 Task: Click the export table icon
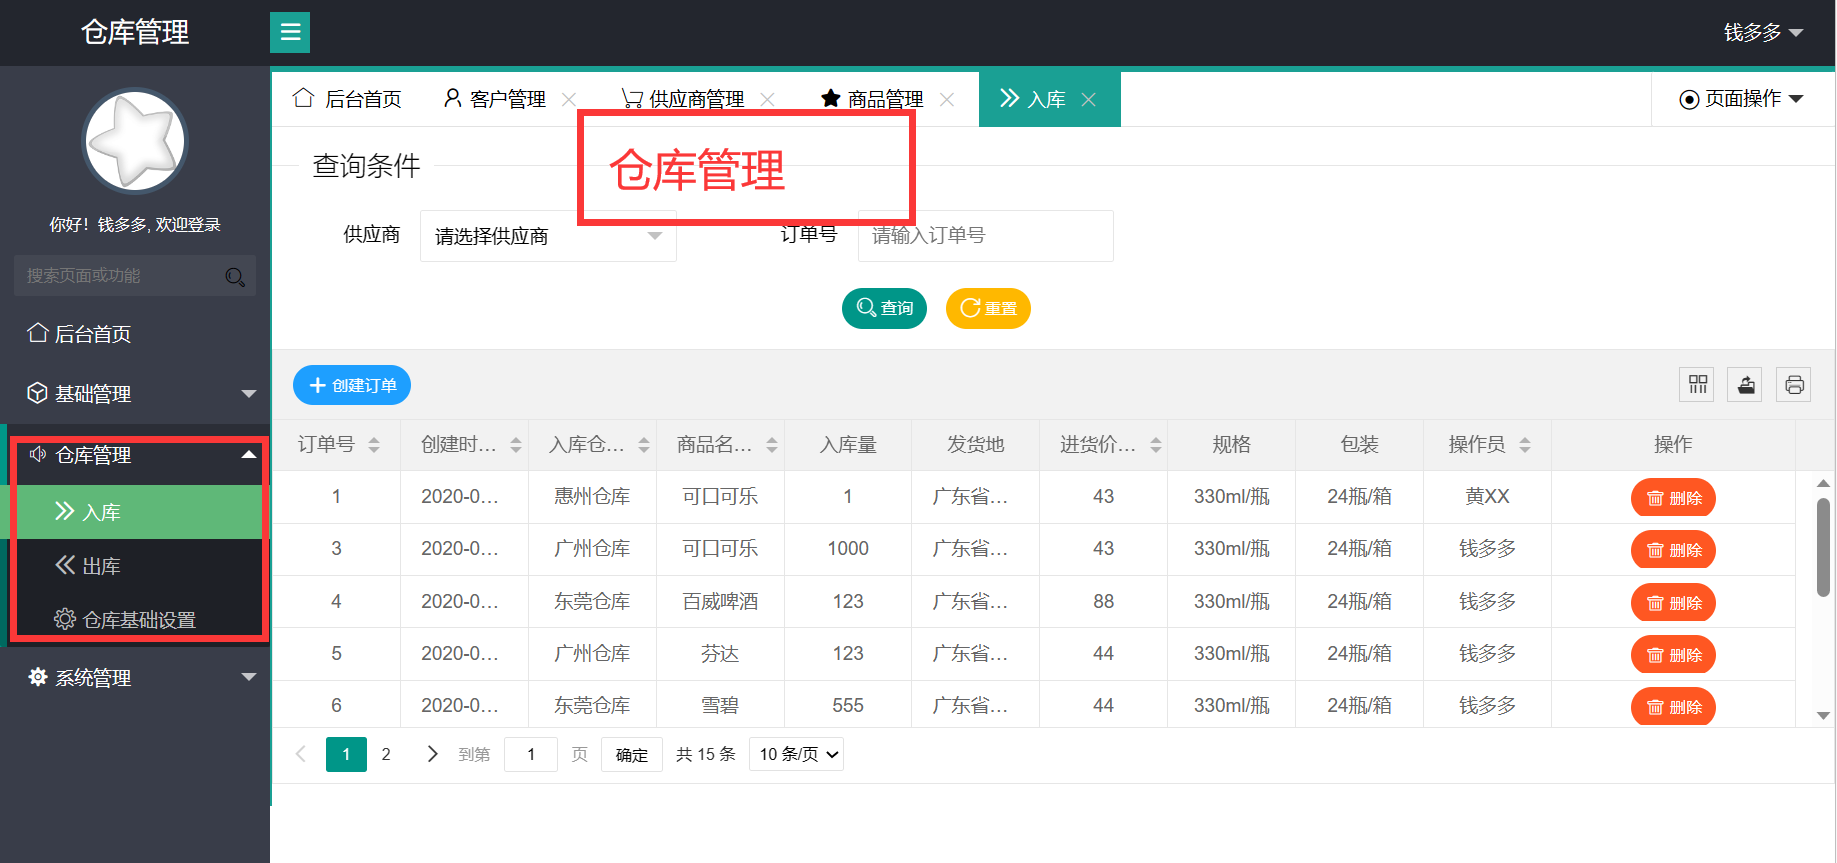pyautogui.click(x=1745, y=385)
